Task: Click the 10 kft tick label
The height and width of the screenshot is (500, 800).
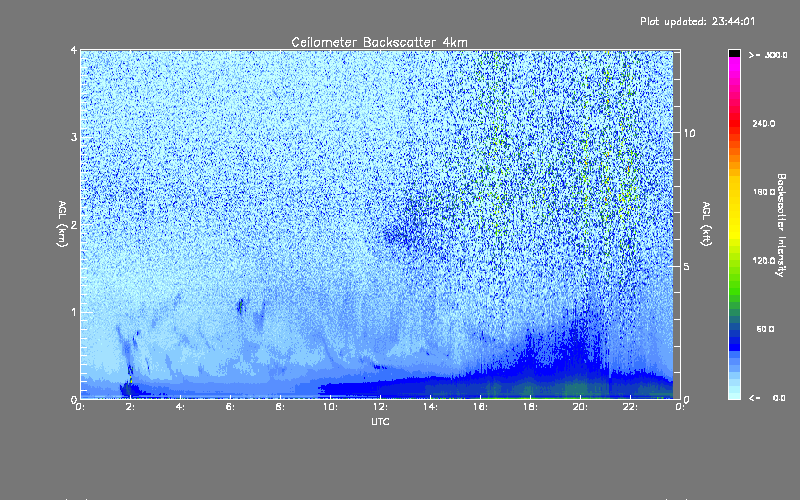Action: pos(689,133)
